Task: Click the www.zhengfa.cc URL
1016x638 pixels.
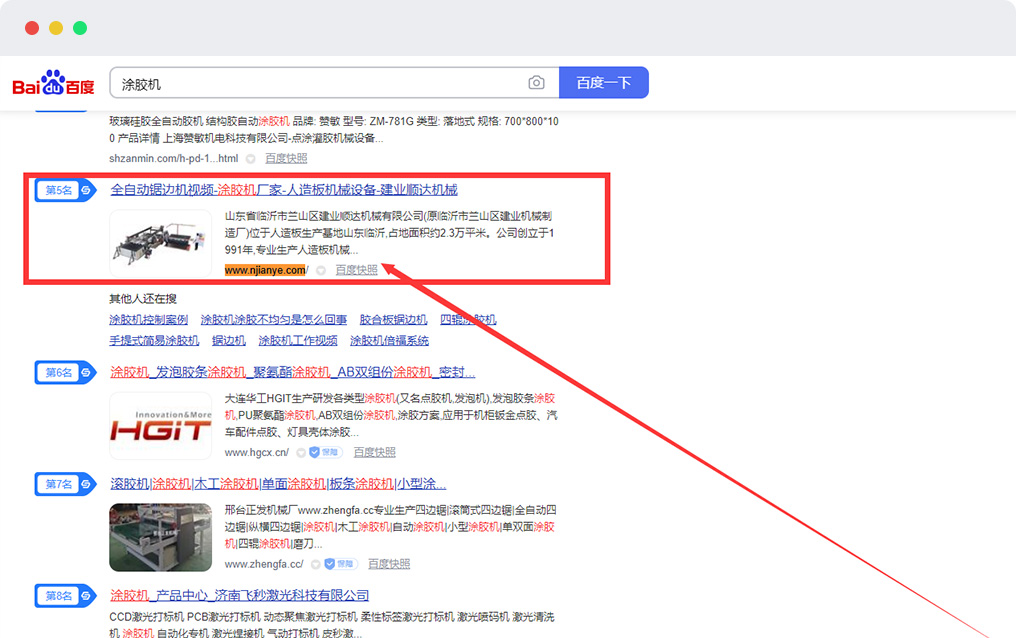Action: point(264,564)
